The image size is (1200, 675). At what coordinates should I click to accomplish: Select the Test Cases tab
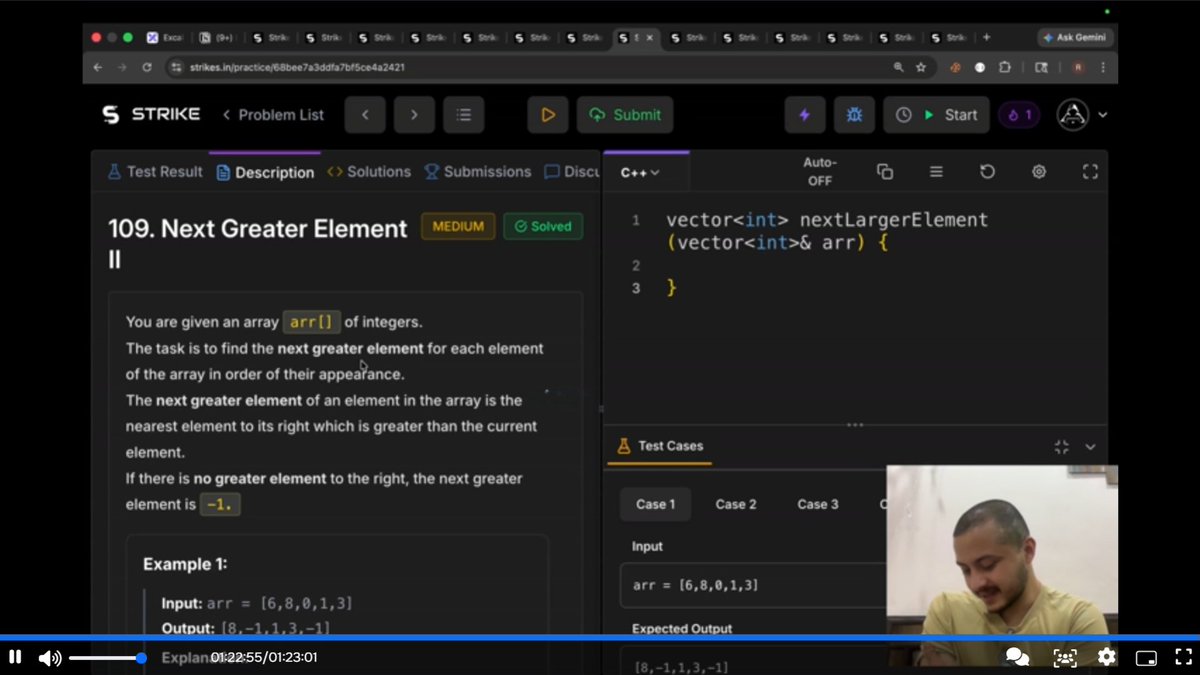point(660,446)
